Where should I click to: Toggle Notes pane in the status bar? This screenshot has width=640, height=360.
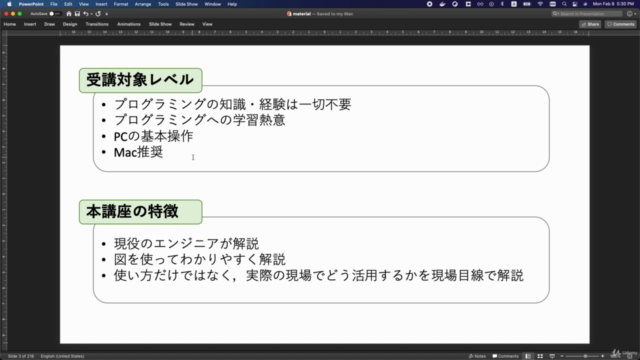tap(477, 356)
